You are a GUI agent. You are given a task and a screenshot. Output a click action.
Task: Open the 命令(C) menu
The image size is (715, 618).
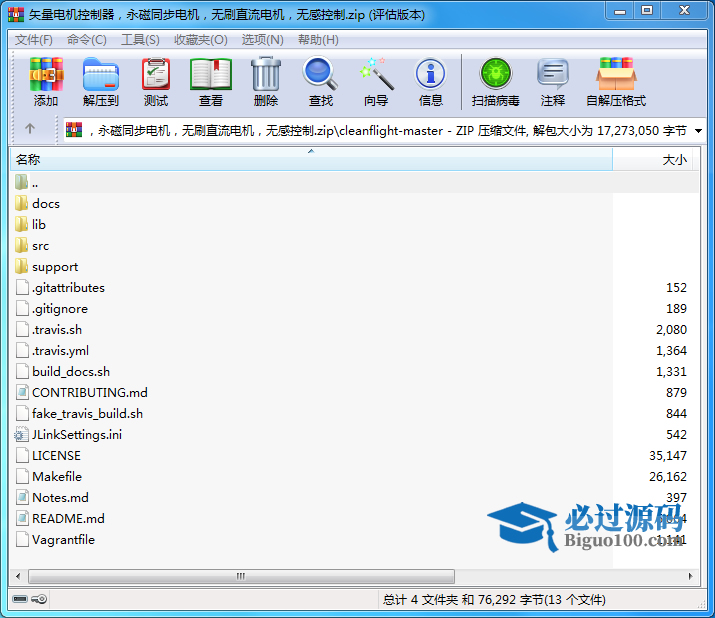point(87,40)
